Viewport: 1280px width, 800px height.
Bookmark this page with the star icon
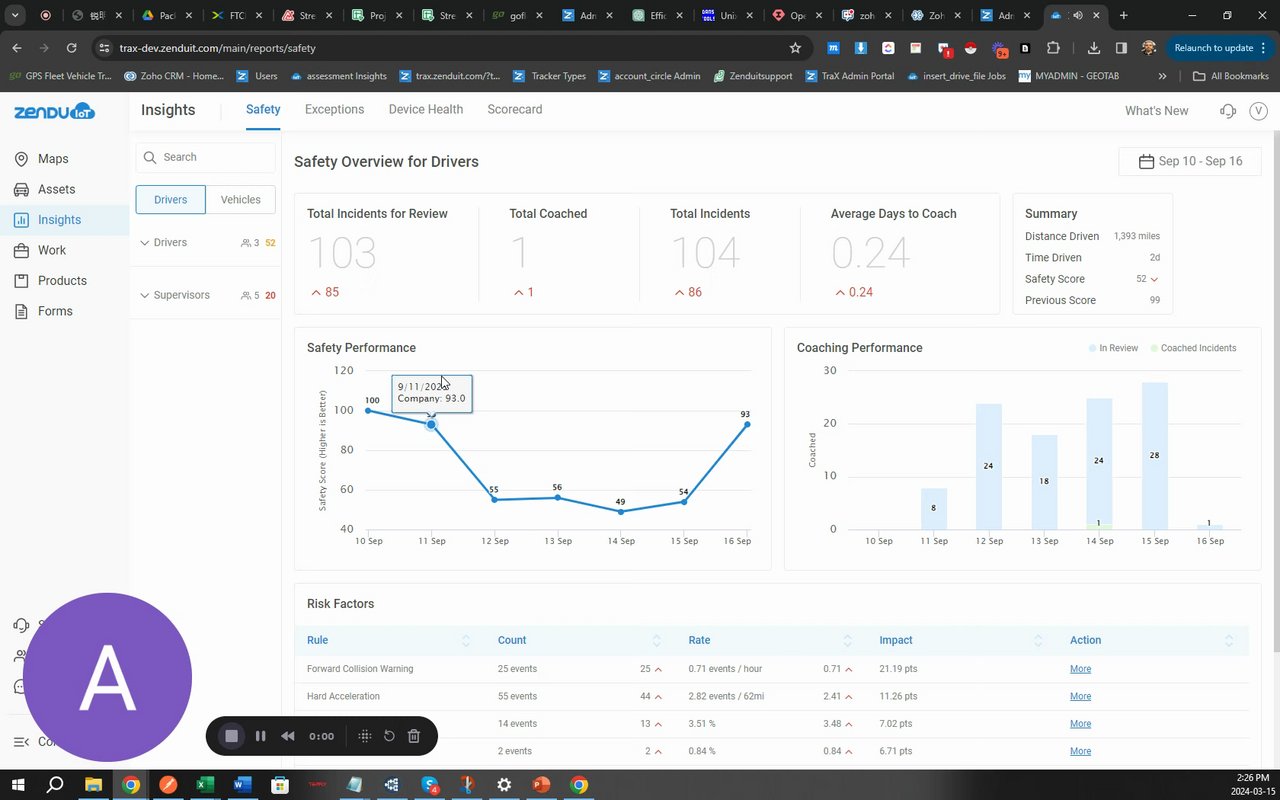coord(795,48)
